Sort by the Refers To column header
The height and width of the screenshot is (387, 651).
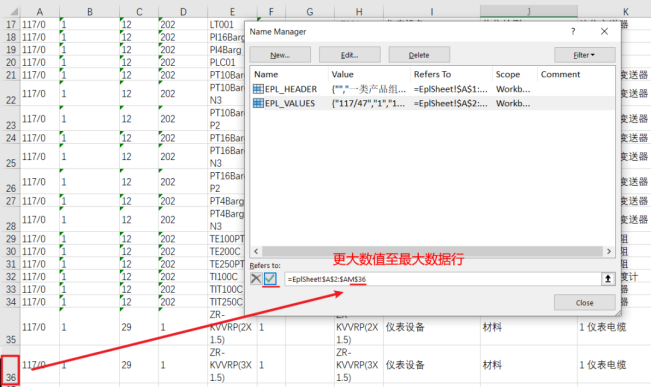(451, 74)
